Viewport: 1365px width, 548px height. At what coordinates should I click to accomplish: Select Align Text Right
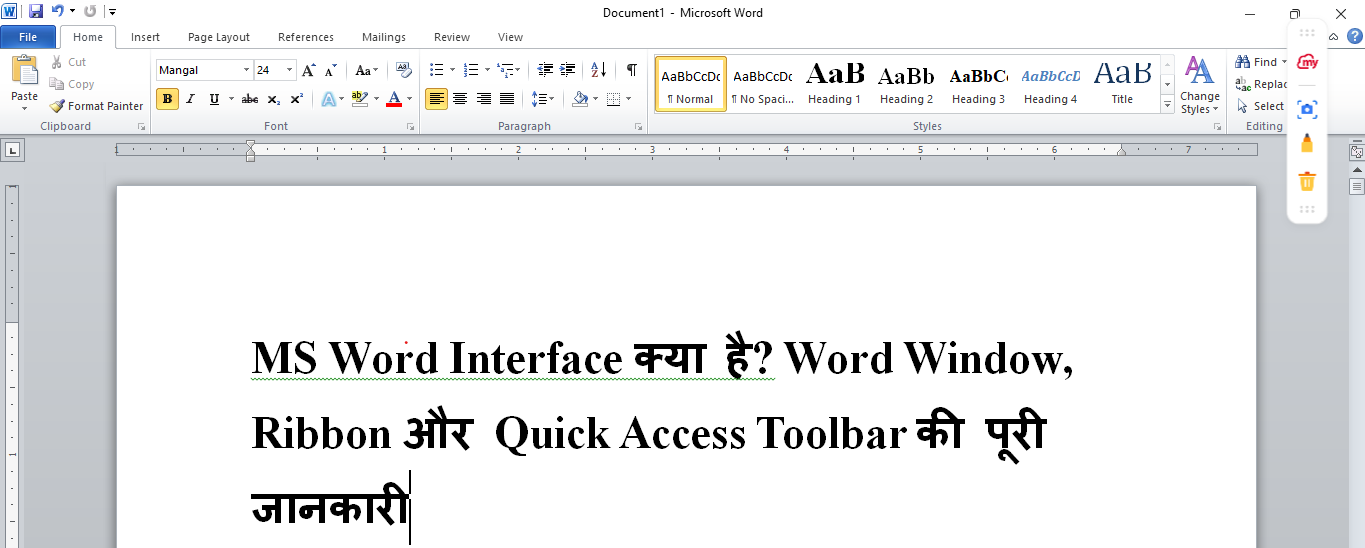pos(484,99)
